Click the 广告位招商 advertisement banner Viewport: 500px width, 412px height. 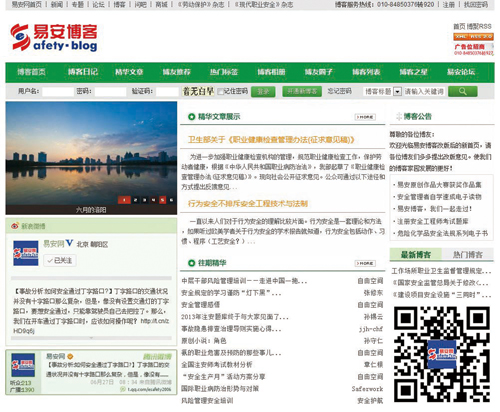pos(473,49)
